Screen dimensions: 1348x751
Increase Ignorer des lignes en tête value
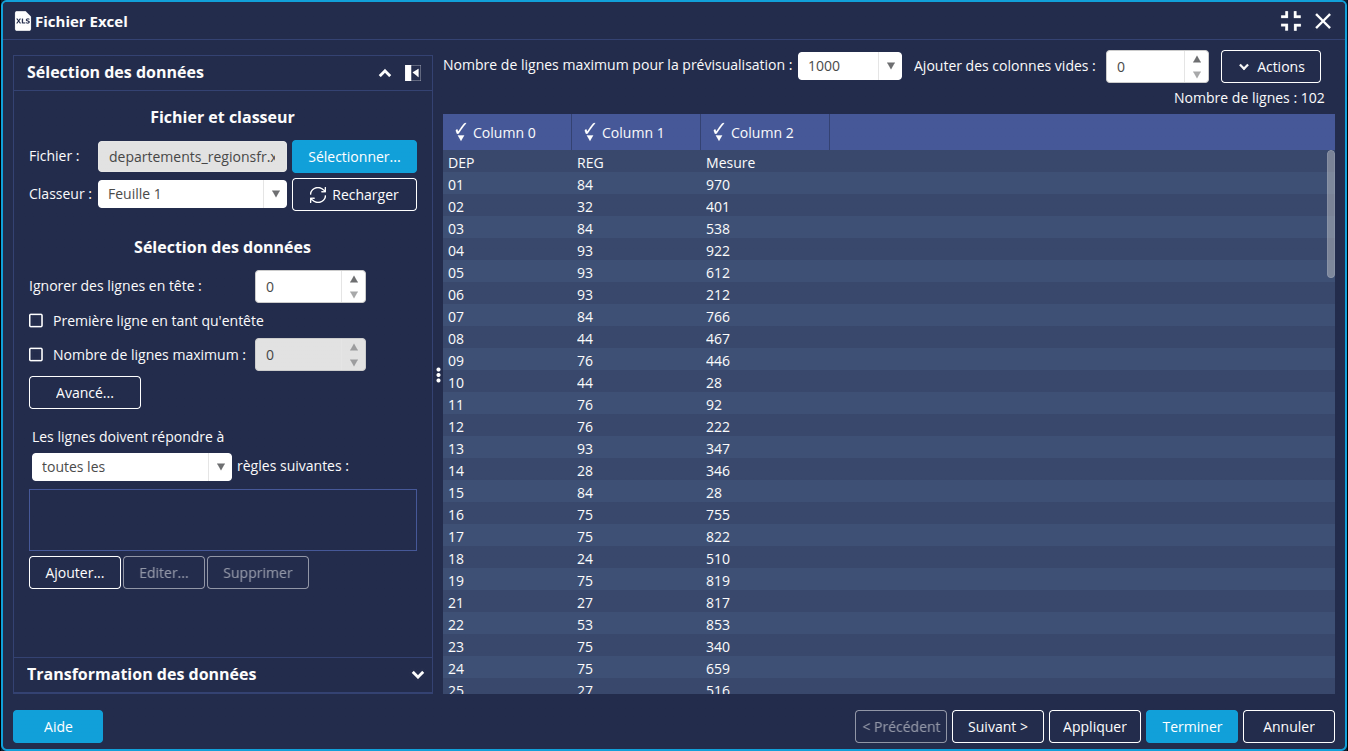353,279
